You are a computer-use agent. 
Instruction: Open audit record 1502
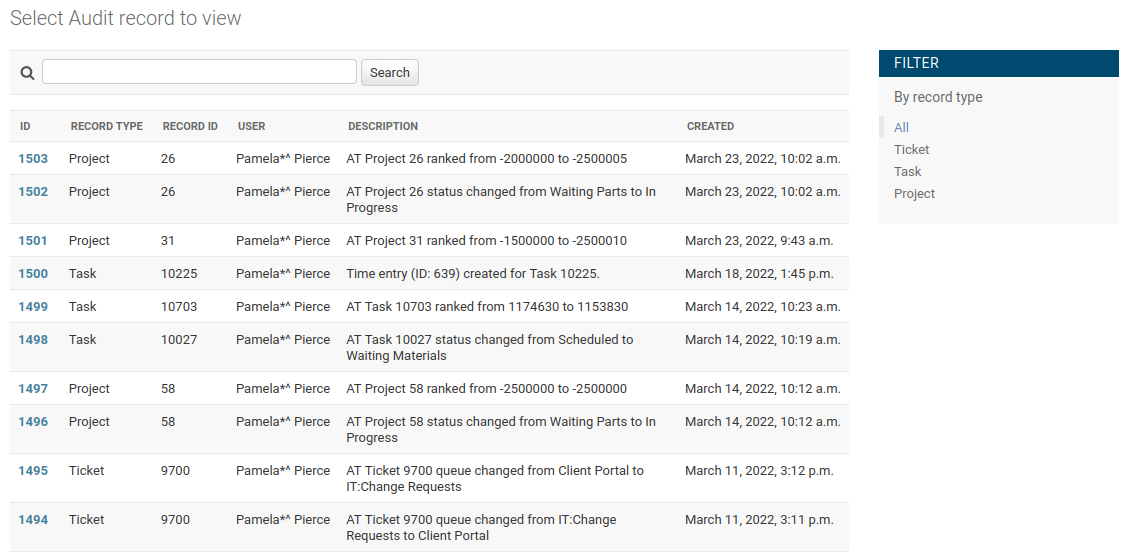pyautogui.click(x=33, y=192)
